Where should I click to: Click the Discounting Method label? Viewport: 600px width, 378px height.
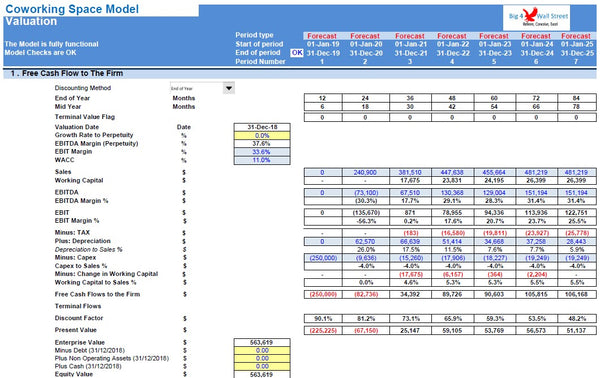point(83,88)
